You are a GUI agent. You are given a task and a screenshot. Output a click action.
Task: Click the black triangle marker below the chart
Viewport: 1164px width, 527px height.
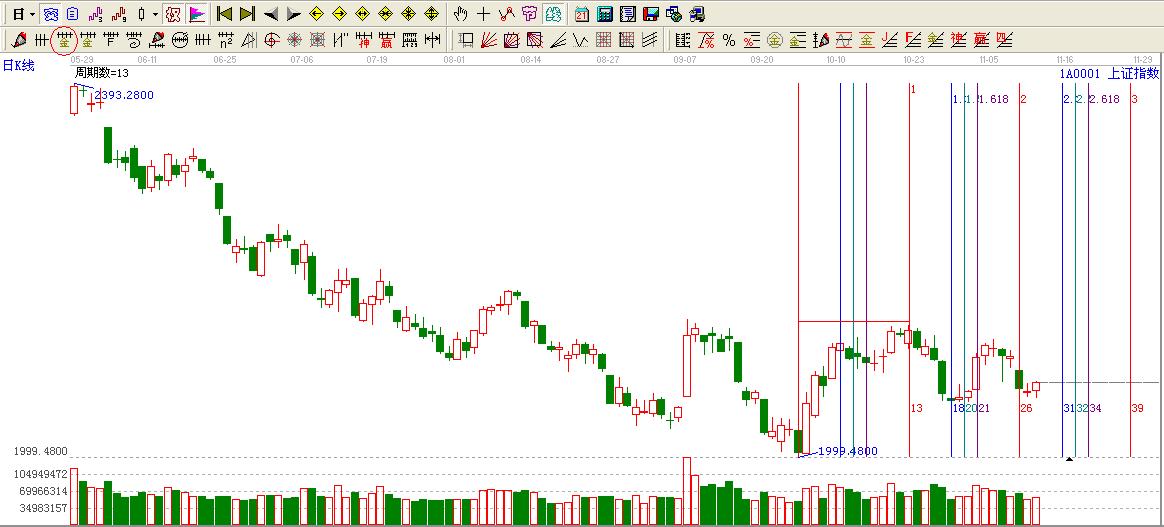[x=1069, y=459]
